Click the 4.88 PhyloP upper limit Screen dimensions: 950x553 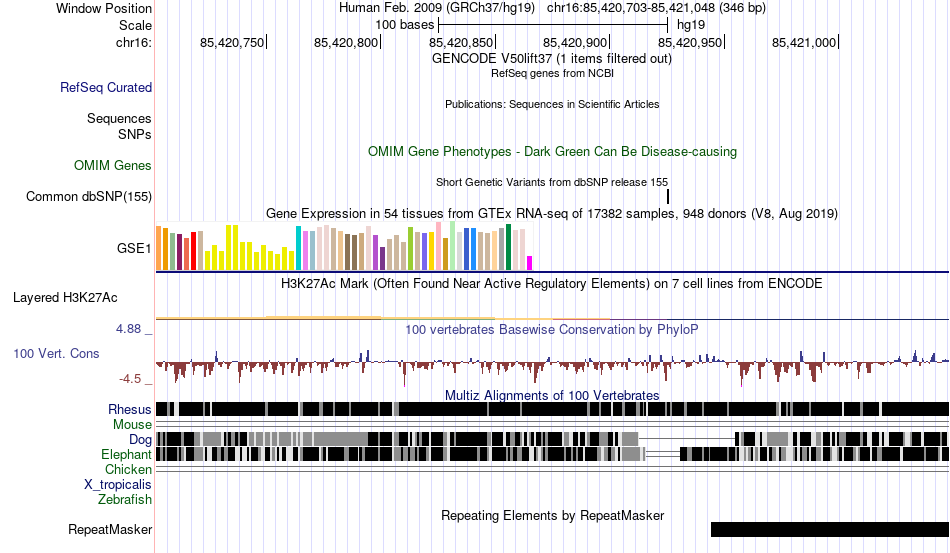pyautogui.click(x=128, y=329)
